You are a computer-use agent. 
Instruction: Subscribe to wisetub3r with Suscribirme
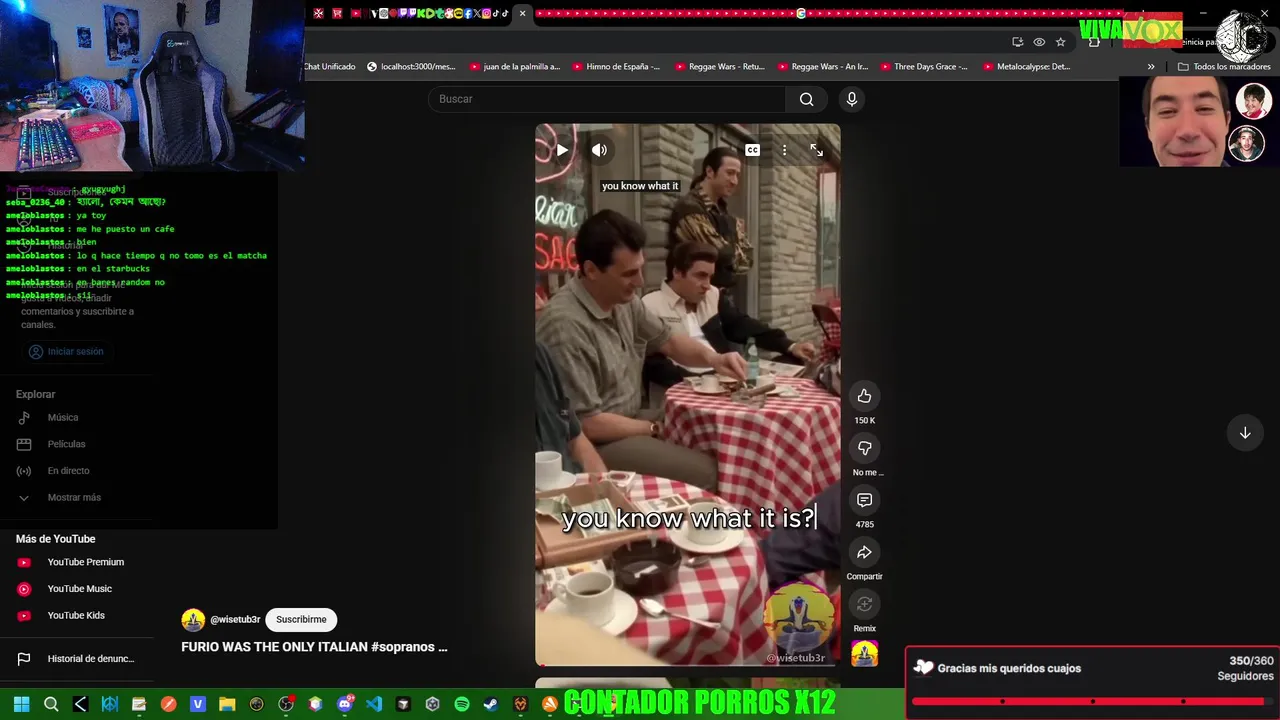click(x=301, y=619)
